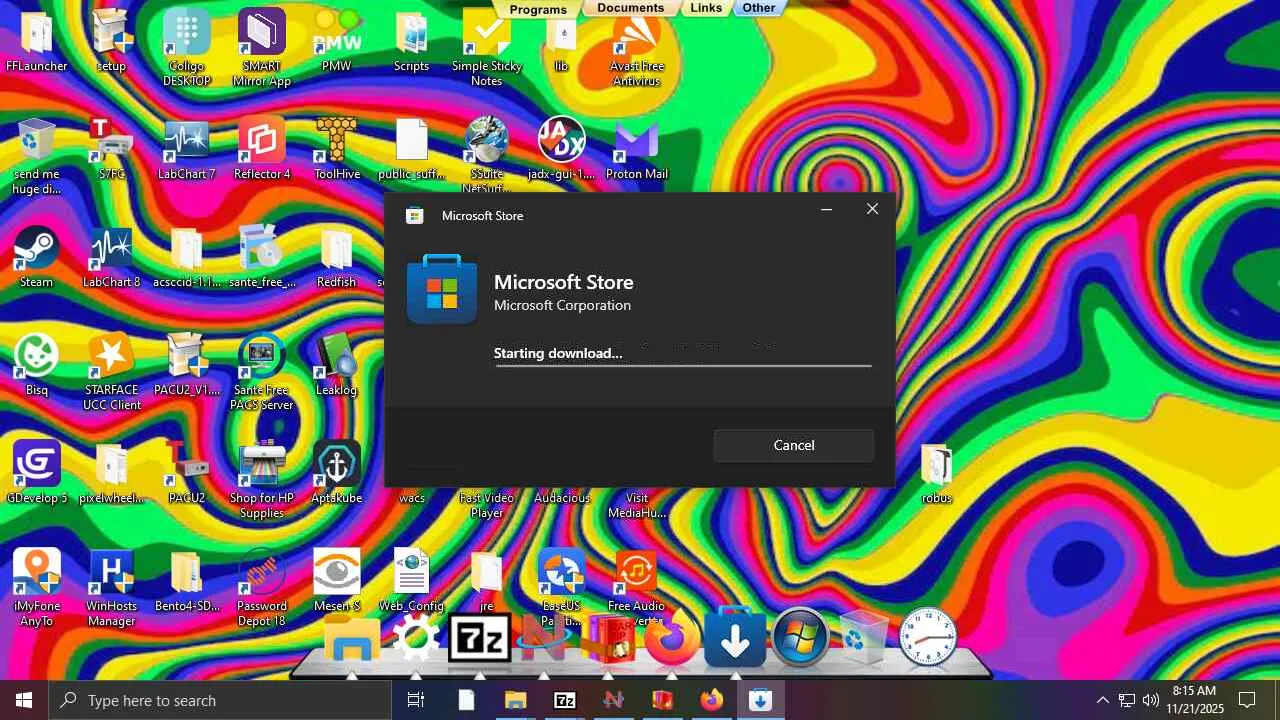
Task: Click the Password Depot 18 icon
Action: [262, 589]
